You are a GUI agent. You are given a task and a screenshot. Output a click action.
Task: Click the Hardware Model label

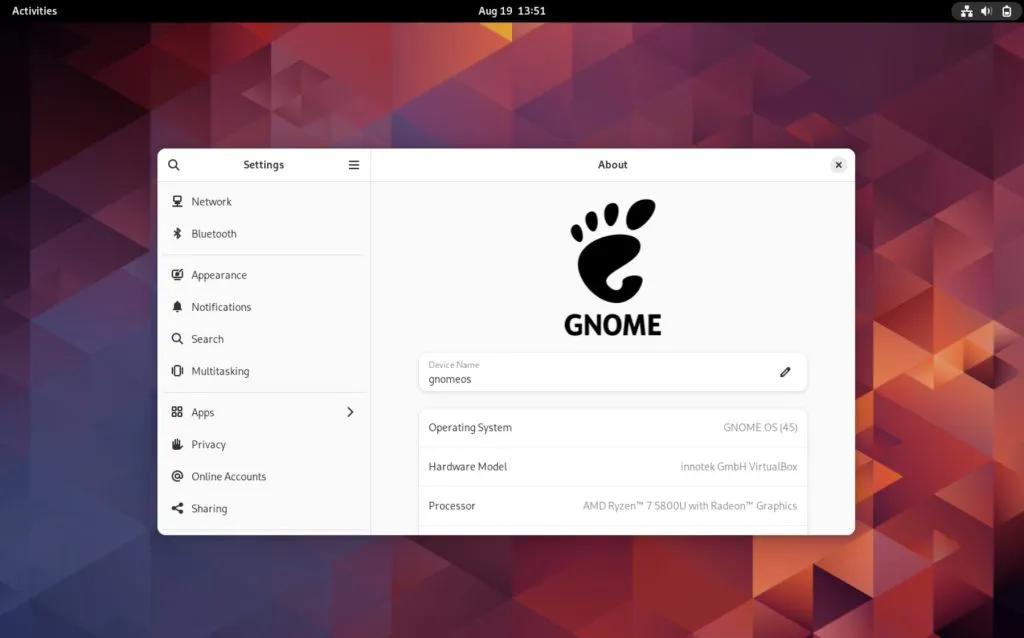pyautogui.click(x=468, y=467)
